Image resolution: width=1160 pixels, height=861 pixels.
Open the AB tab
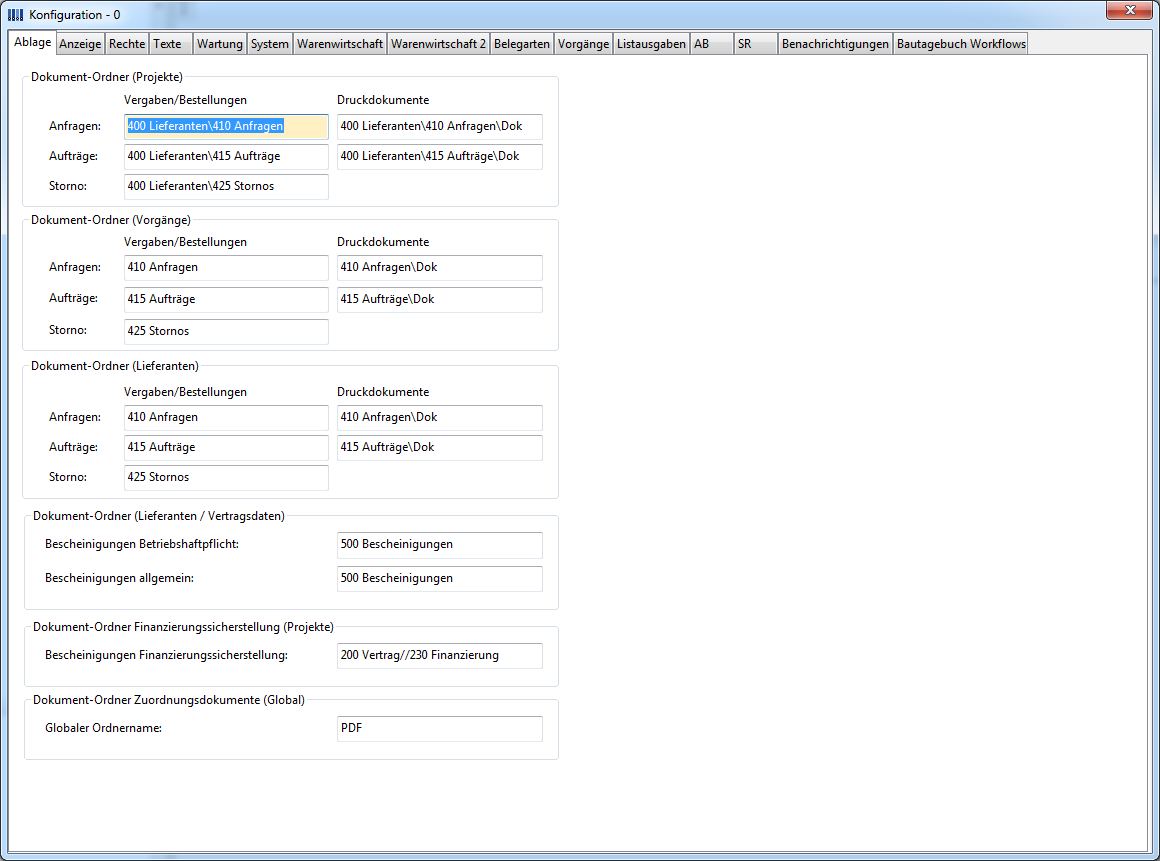[712, 44]
